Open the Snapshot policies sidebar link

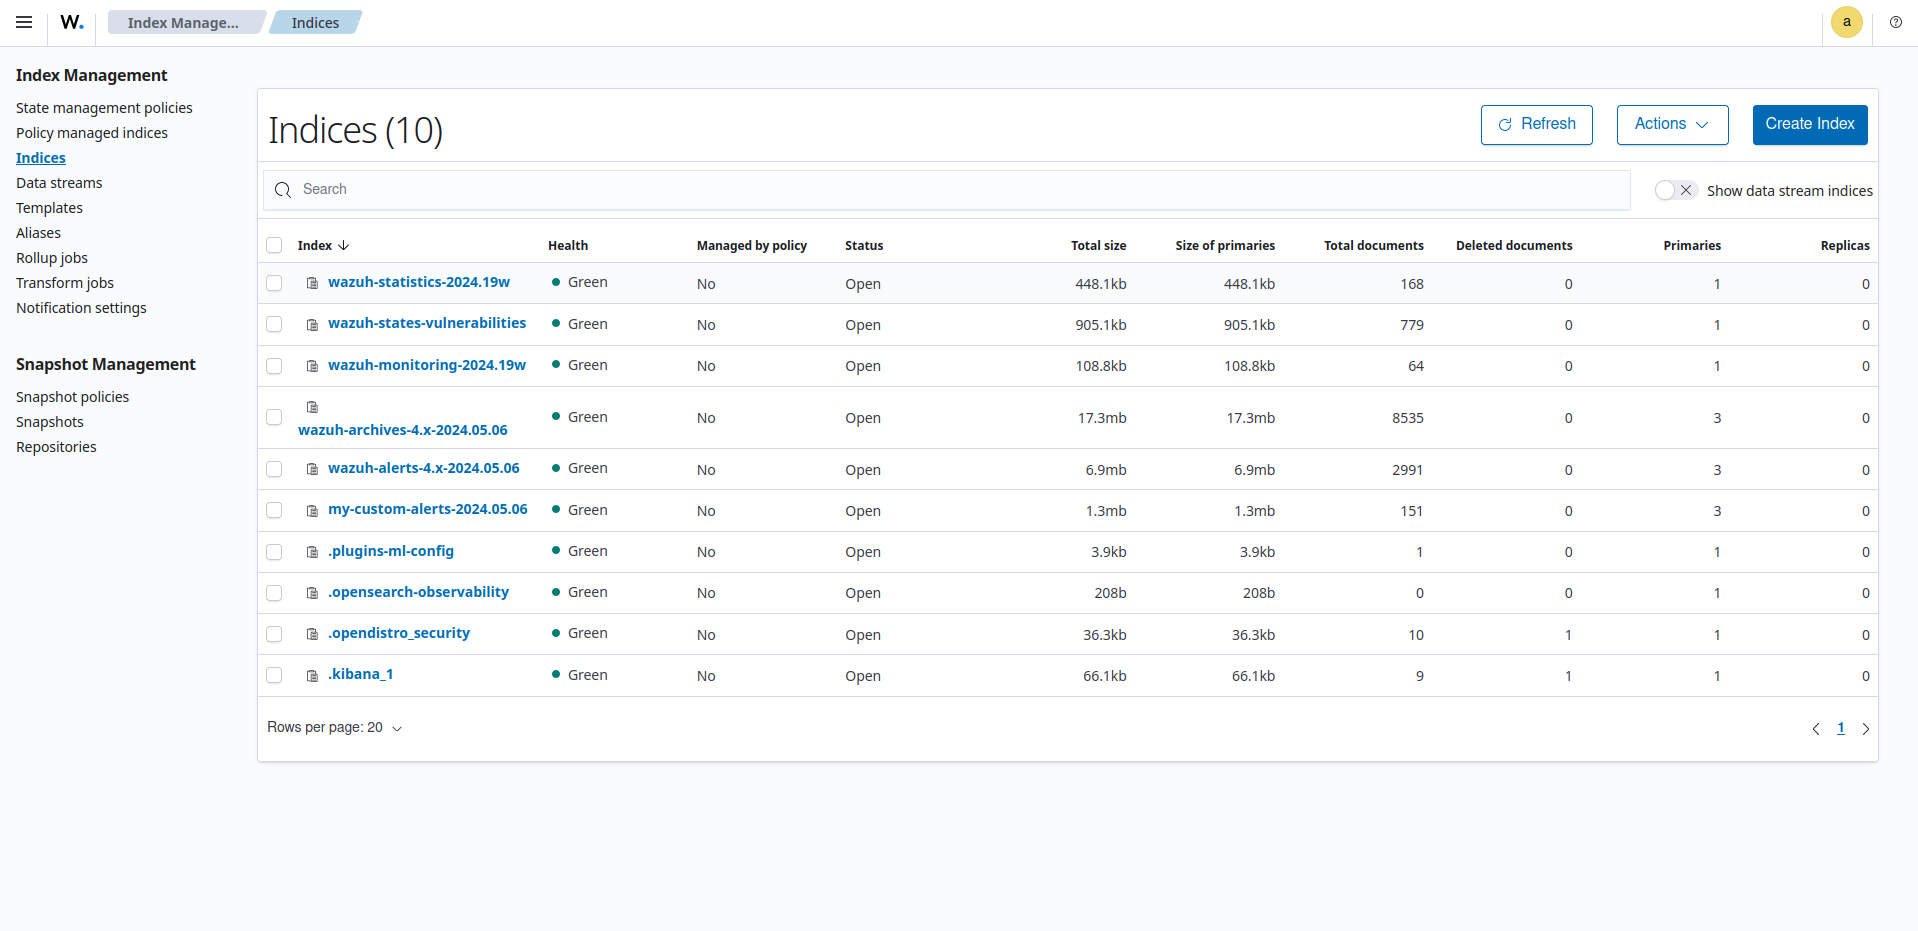point(72,396)
